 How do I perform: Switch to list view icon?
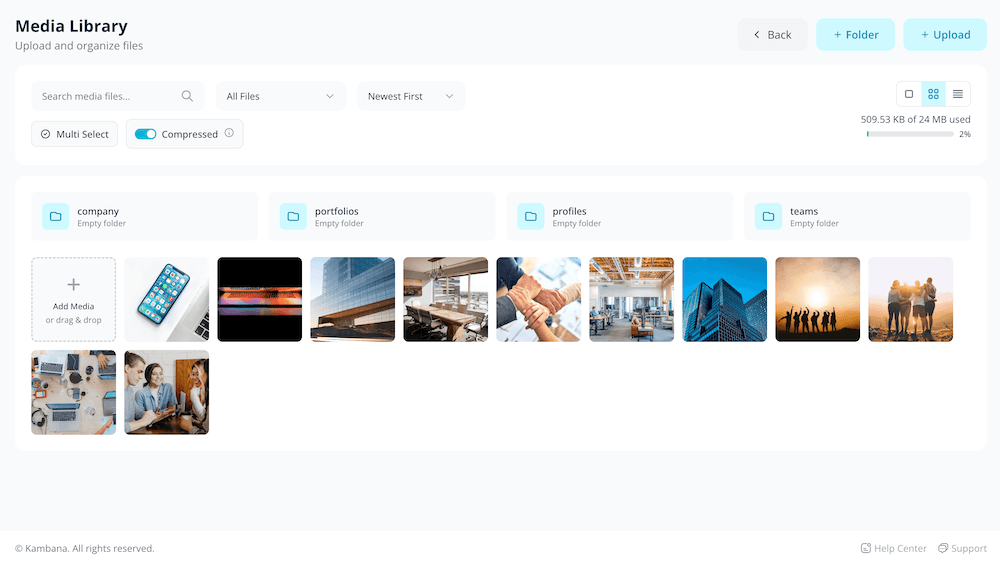click(958, 94)
